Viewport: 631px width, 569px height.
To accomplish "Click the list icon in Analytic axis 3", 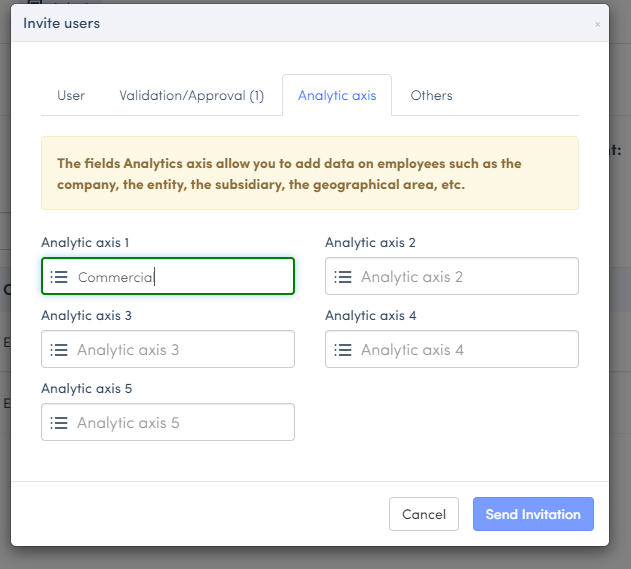I will tap(59, 350).
